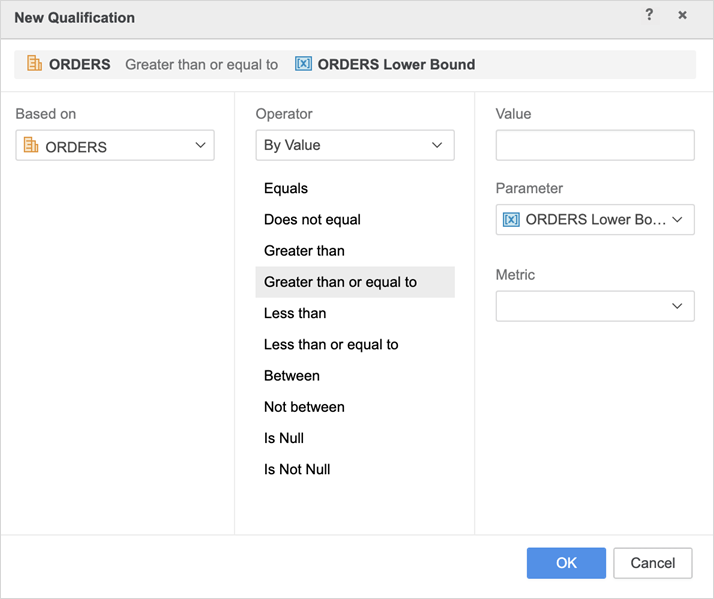The image size is (714, 599).
Task: Select the Greater than operator
Action: point(304,250)
